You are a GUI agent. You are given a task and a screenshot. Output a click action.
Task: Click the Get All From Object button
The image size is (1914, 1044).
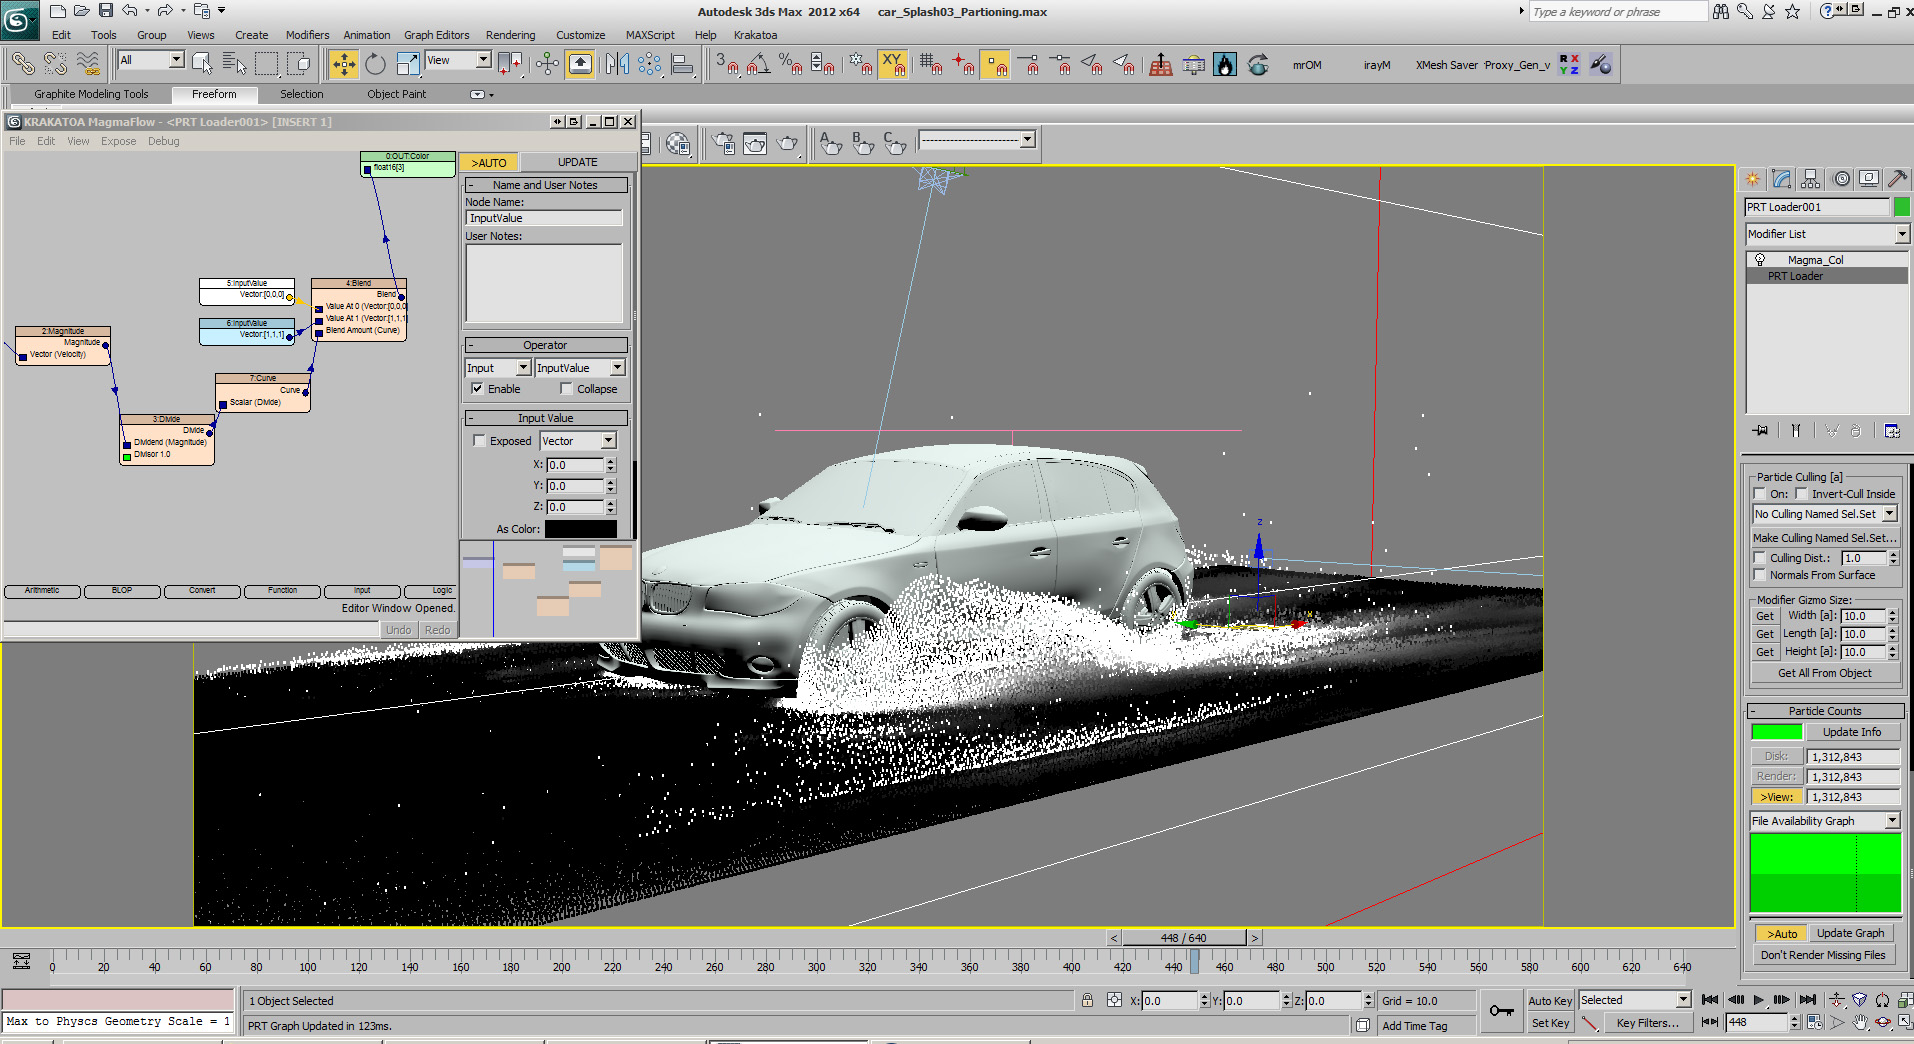click(x=1824, y=673)
